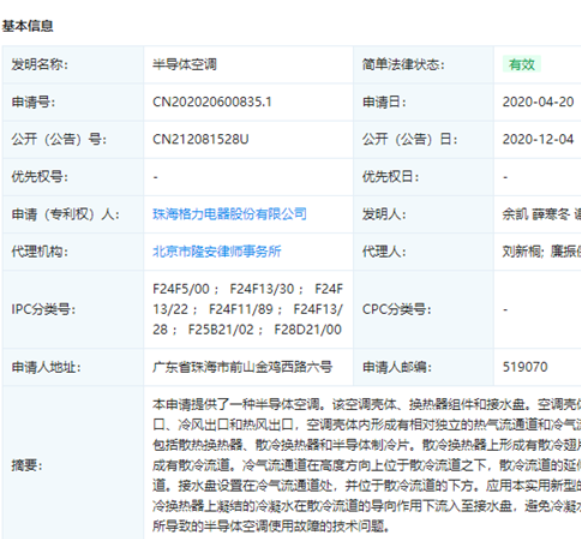Click the 优先权日 label cell
The width and height of the screenshot is (581, 539).
[x=423, y=177]
